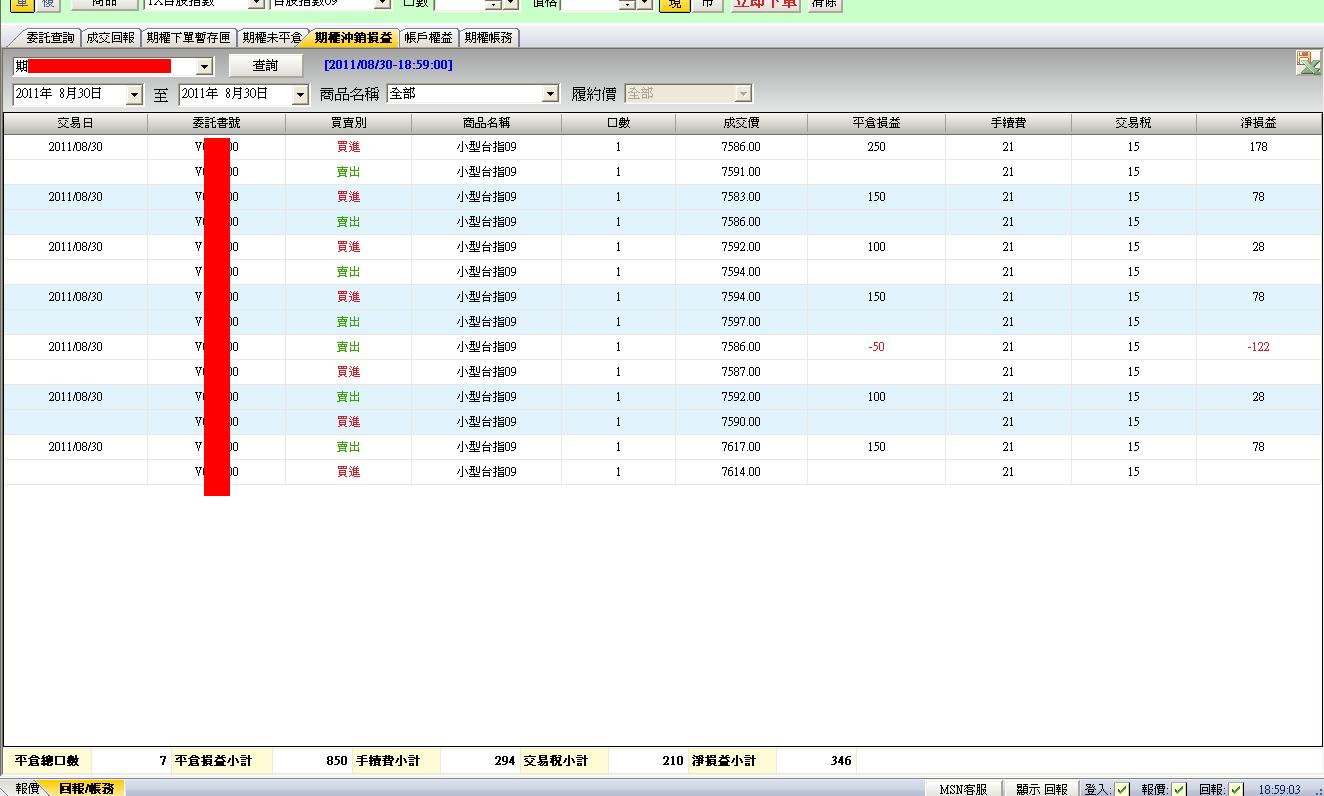The width and height of the screenshot is (1324, 796).
Task: Click the red -122 net loss value
Action: (x=1258, y=347)
